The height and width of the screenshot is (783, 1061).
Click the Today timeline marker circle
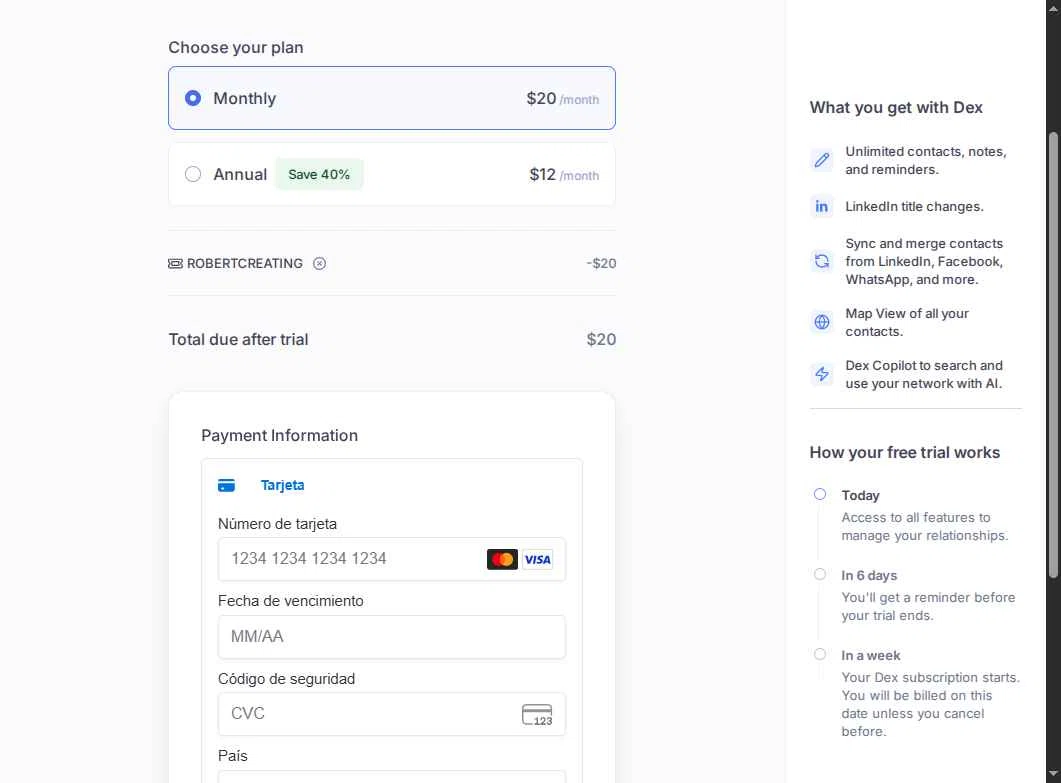[x=819, y=494]
